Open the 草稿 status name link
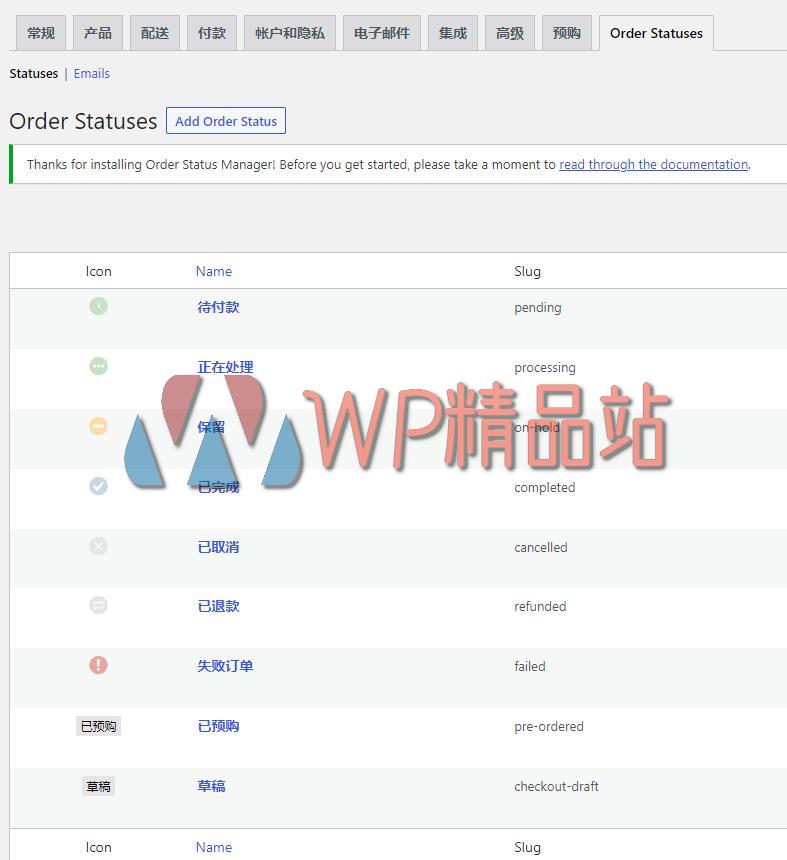This screenshot has width=787, height=860. (211, 786)
